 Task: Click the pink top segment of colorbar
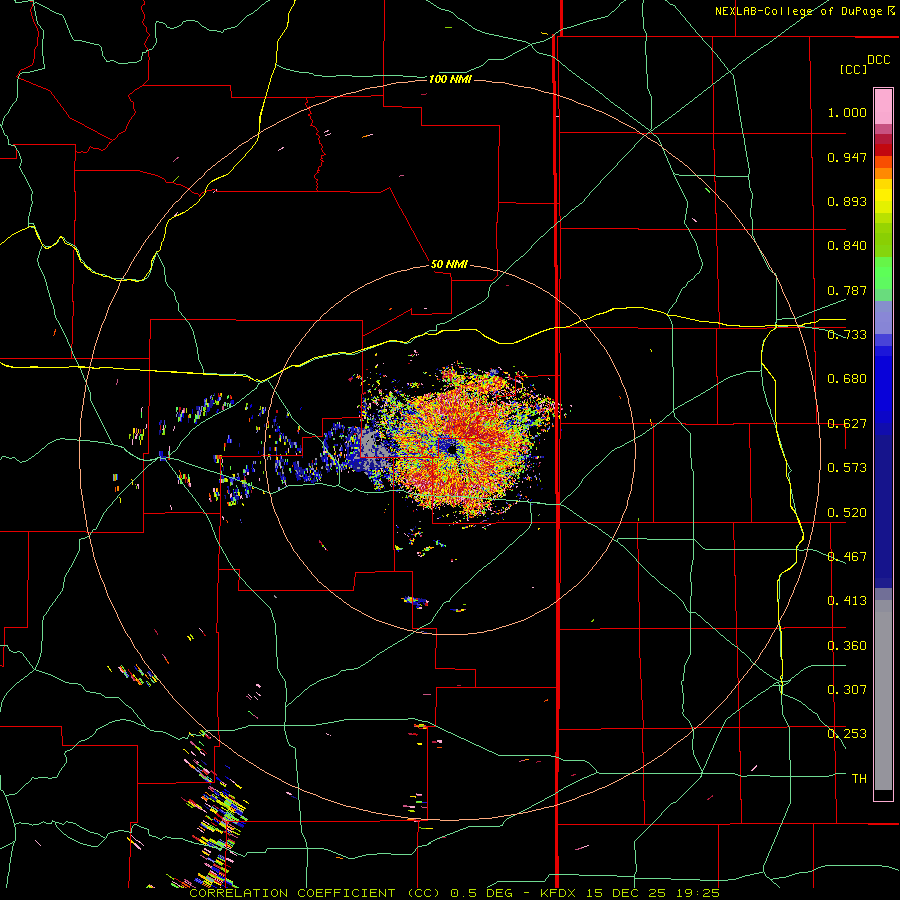(883, 106)
